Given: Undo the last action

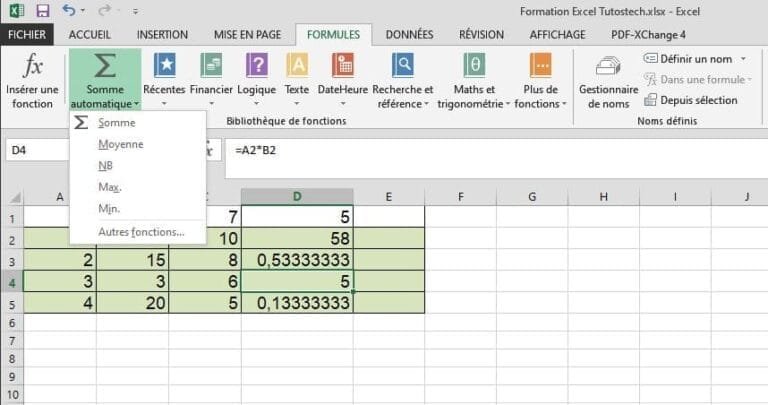Looking at the screenshot, I should coord(69,10).
